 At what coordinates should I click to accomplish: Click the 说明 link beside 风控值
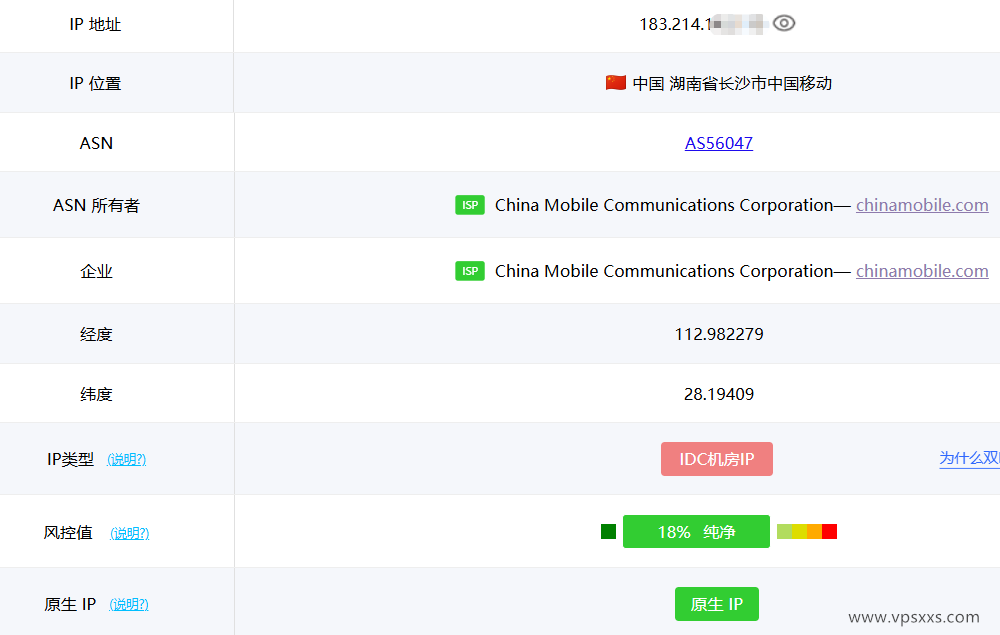pyautogui.click(x=130, y=533)
